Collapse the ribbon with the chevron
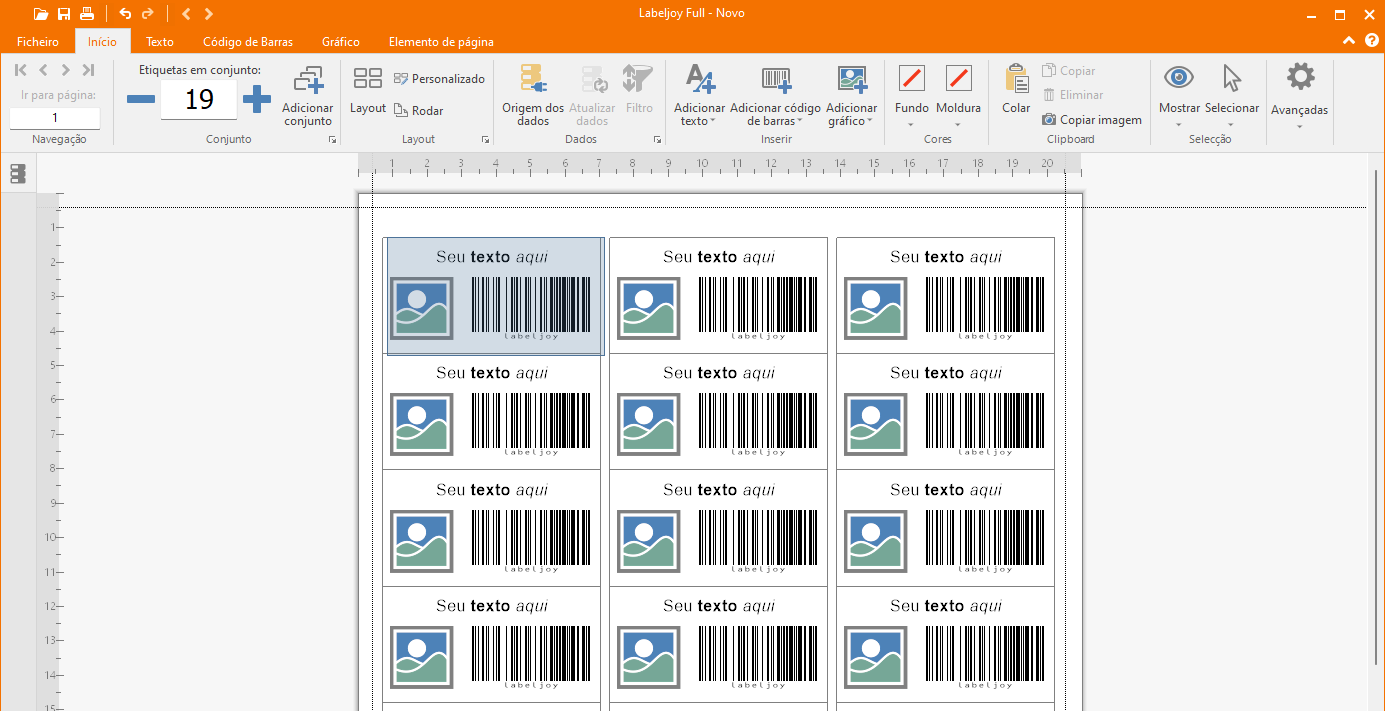 click(1349, 41)
